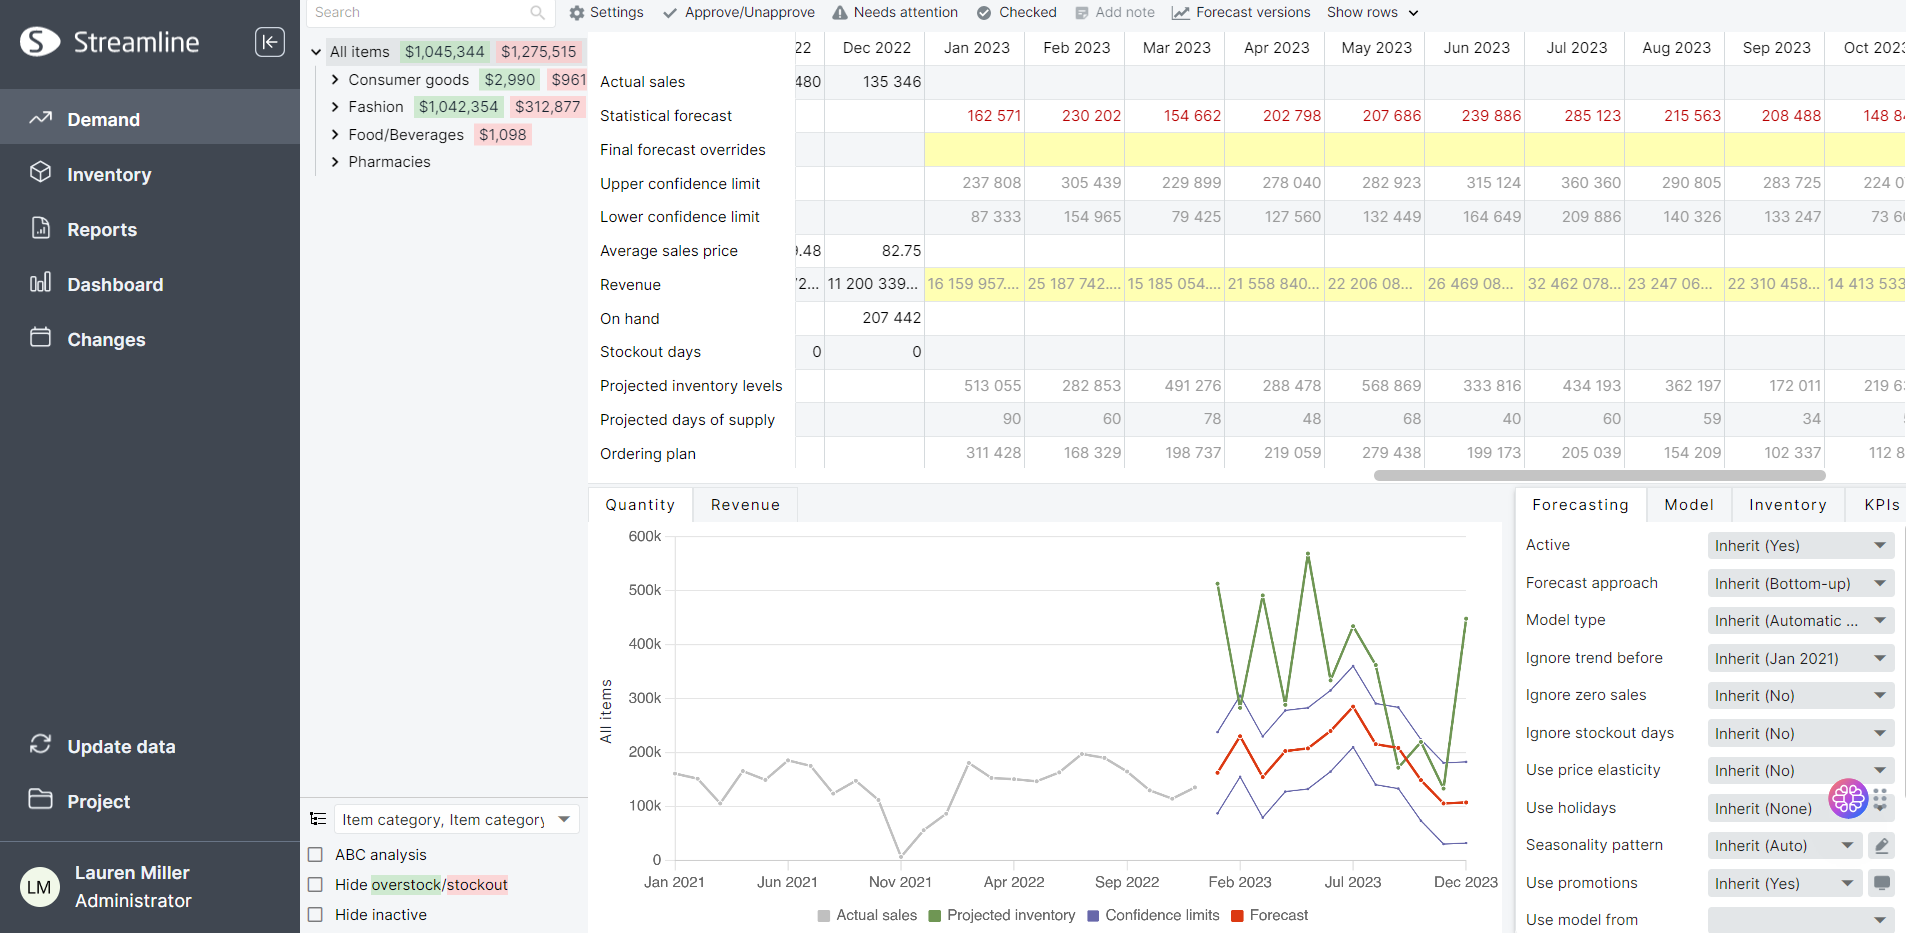Collapse the sidebar with the arrow icon

270,42
